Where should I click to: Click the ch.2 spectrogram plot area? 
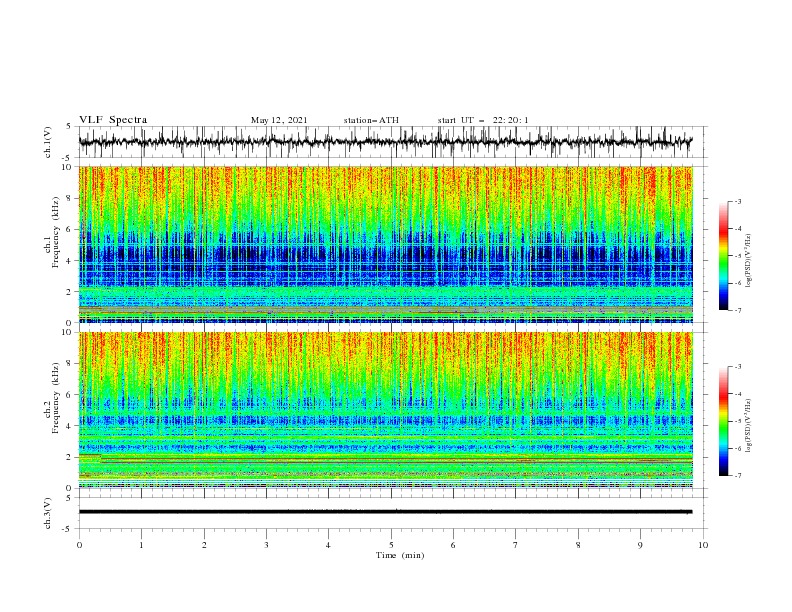coord(385,410)
